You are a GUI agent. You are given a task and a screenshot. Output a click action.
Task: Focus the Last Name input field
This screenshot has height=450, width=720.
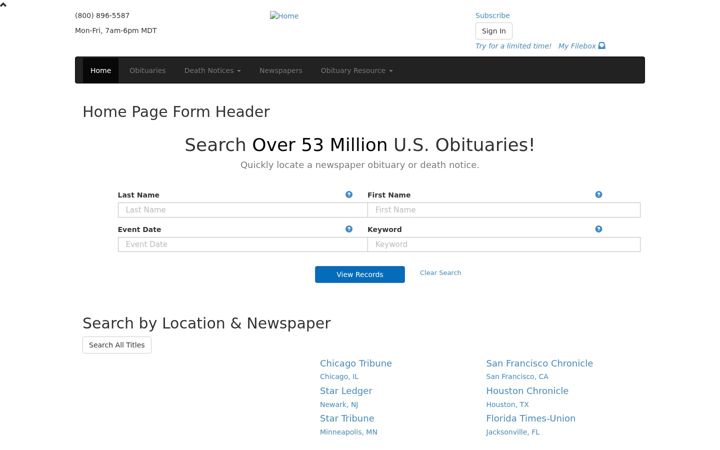[242, 210]
